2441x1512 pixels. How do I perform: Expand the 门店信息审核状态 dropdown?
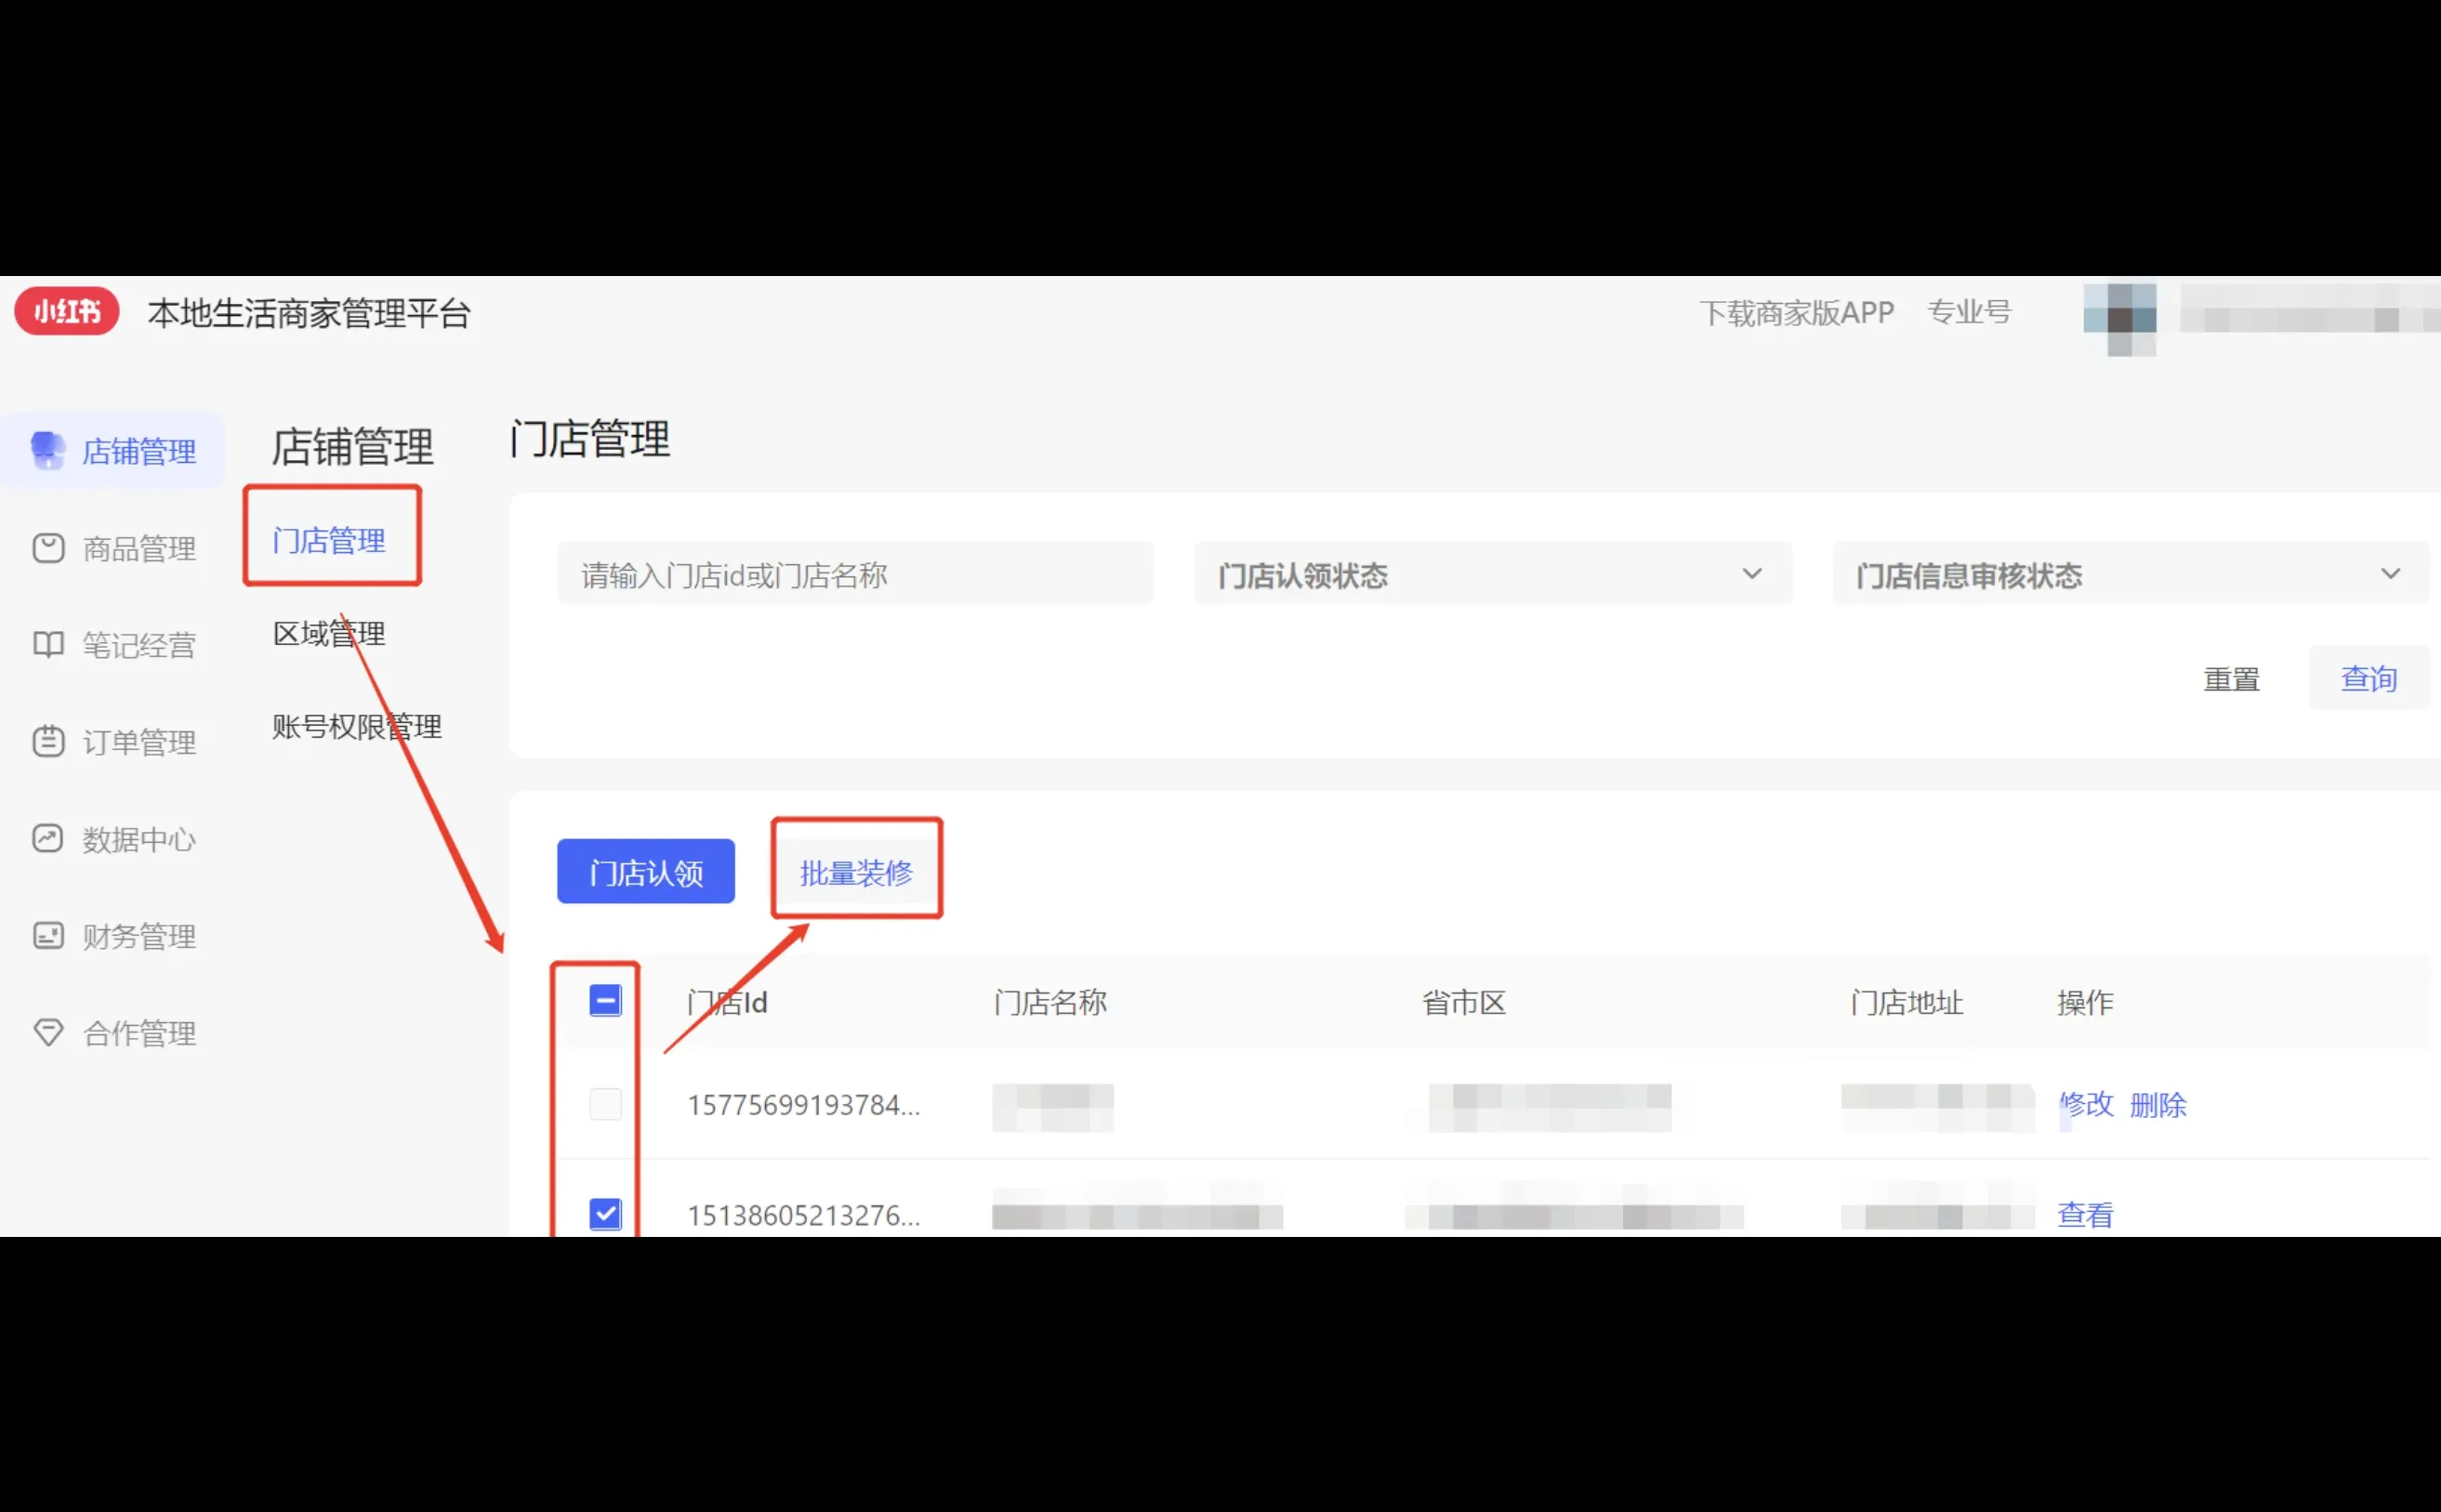pos(2130,574)
